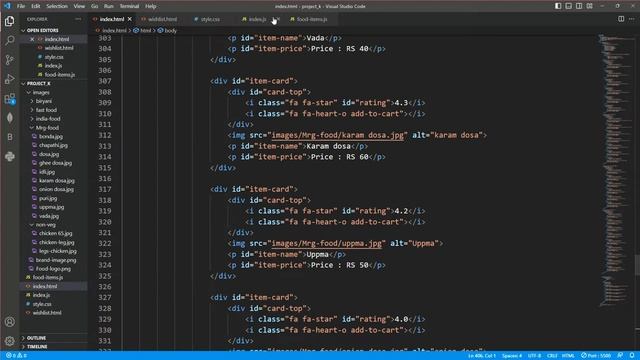Switch to the food-items.js tab
Viewport: 640px width, 360px height.
312,19
